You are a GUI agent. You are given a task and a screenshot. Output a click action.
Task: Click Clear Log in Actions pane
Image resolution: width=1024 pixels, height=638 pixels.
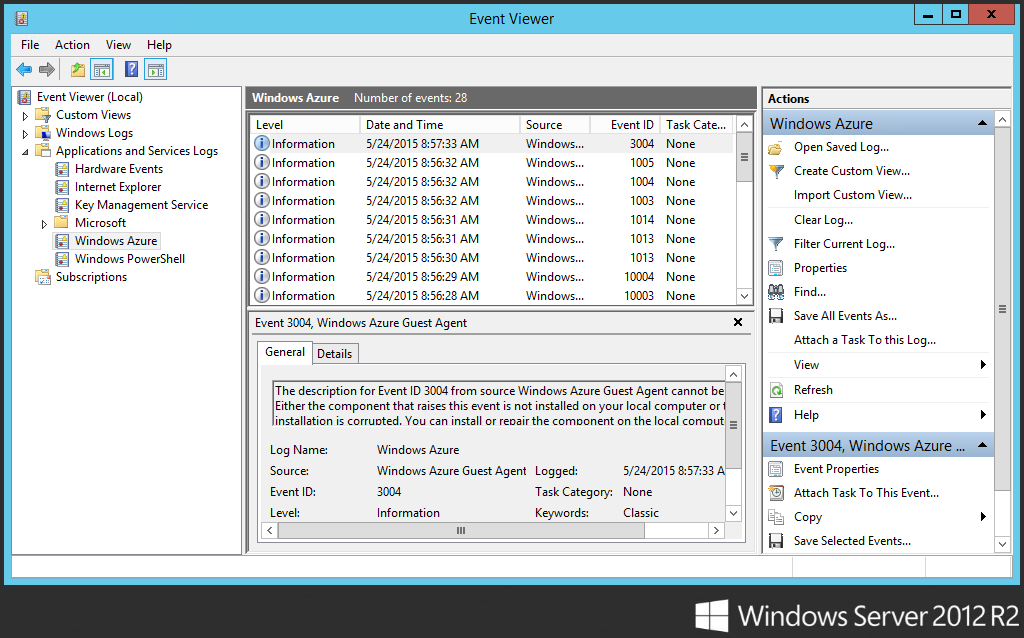coord(823,220)
